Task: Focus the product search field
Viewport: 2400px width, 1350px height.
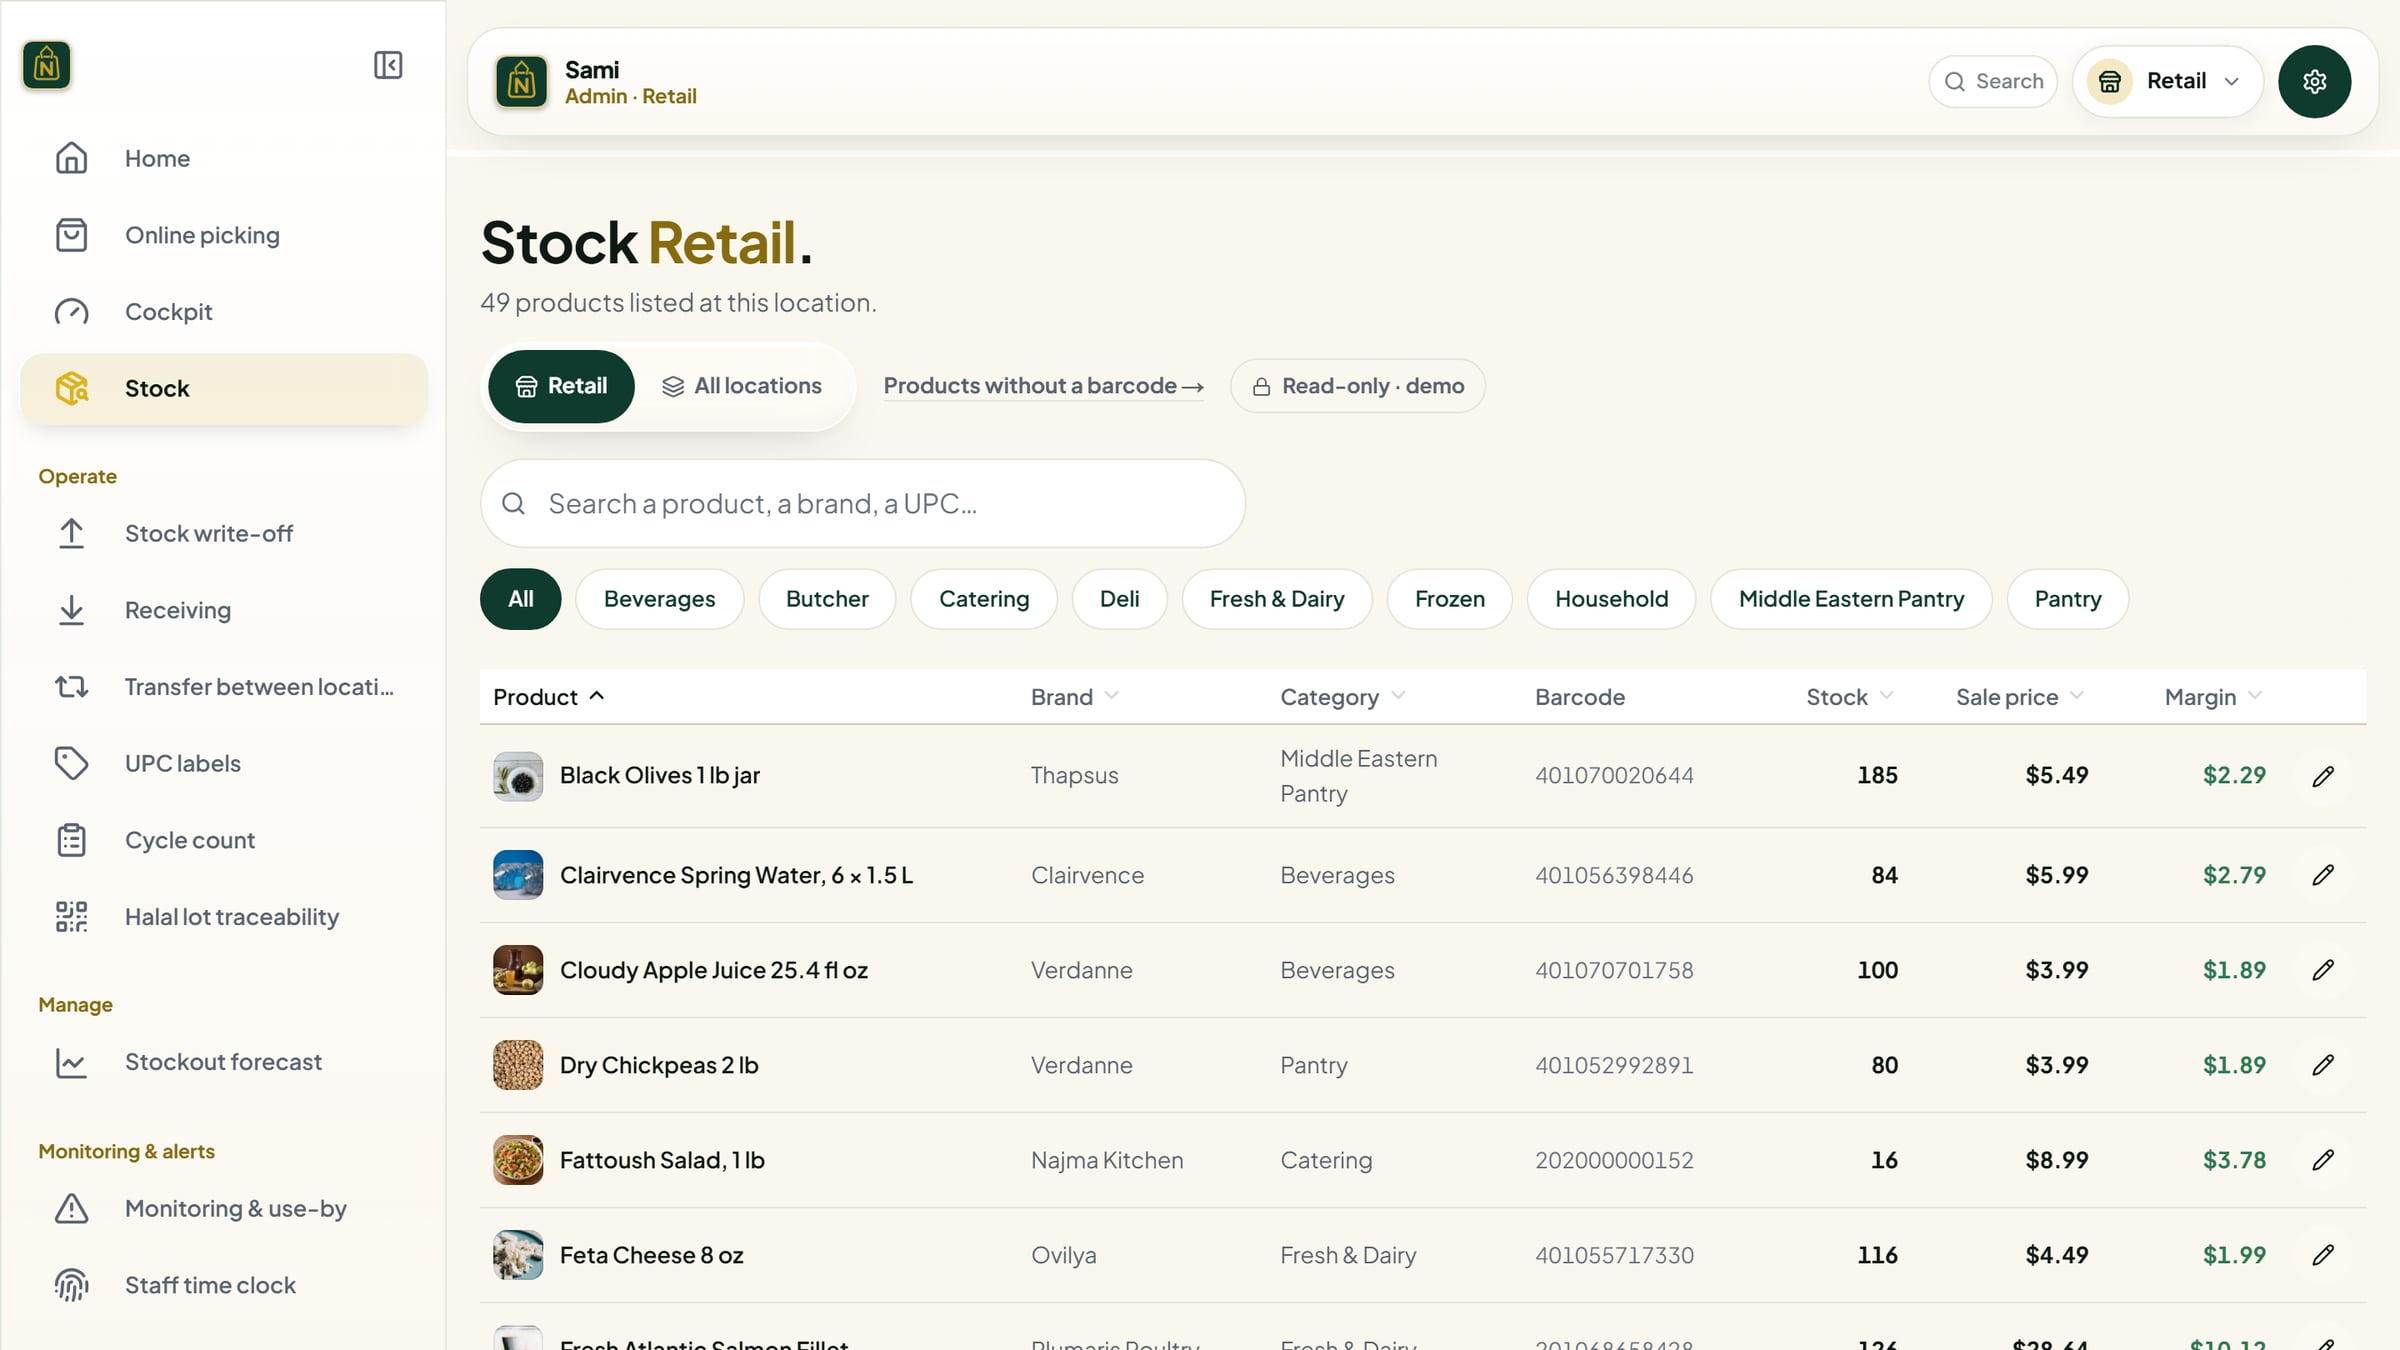Action: pyautogui.click(x=862, y=503)
